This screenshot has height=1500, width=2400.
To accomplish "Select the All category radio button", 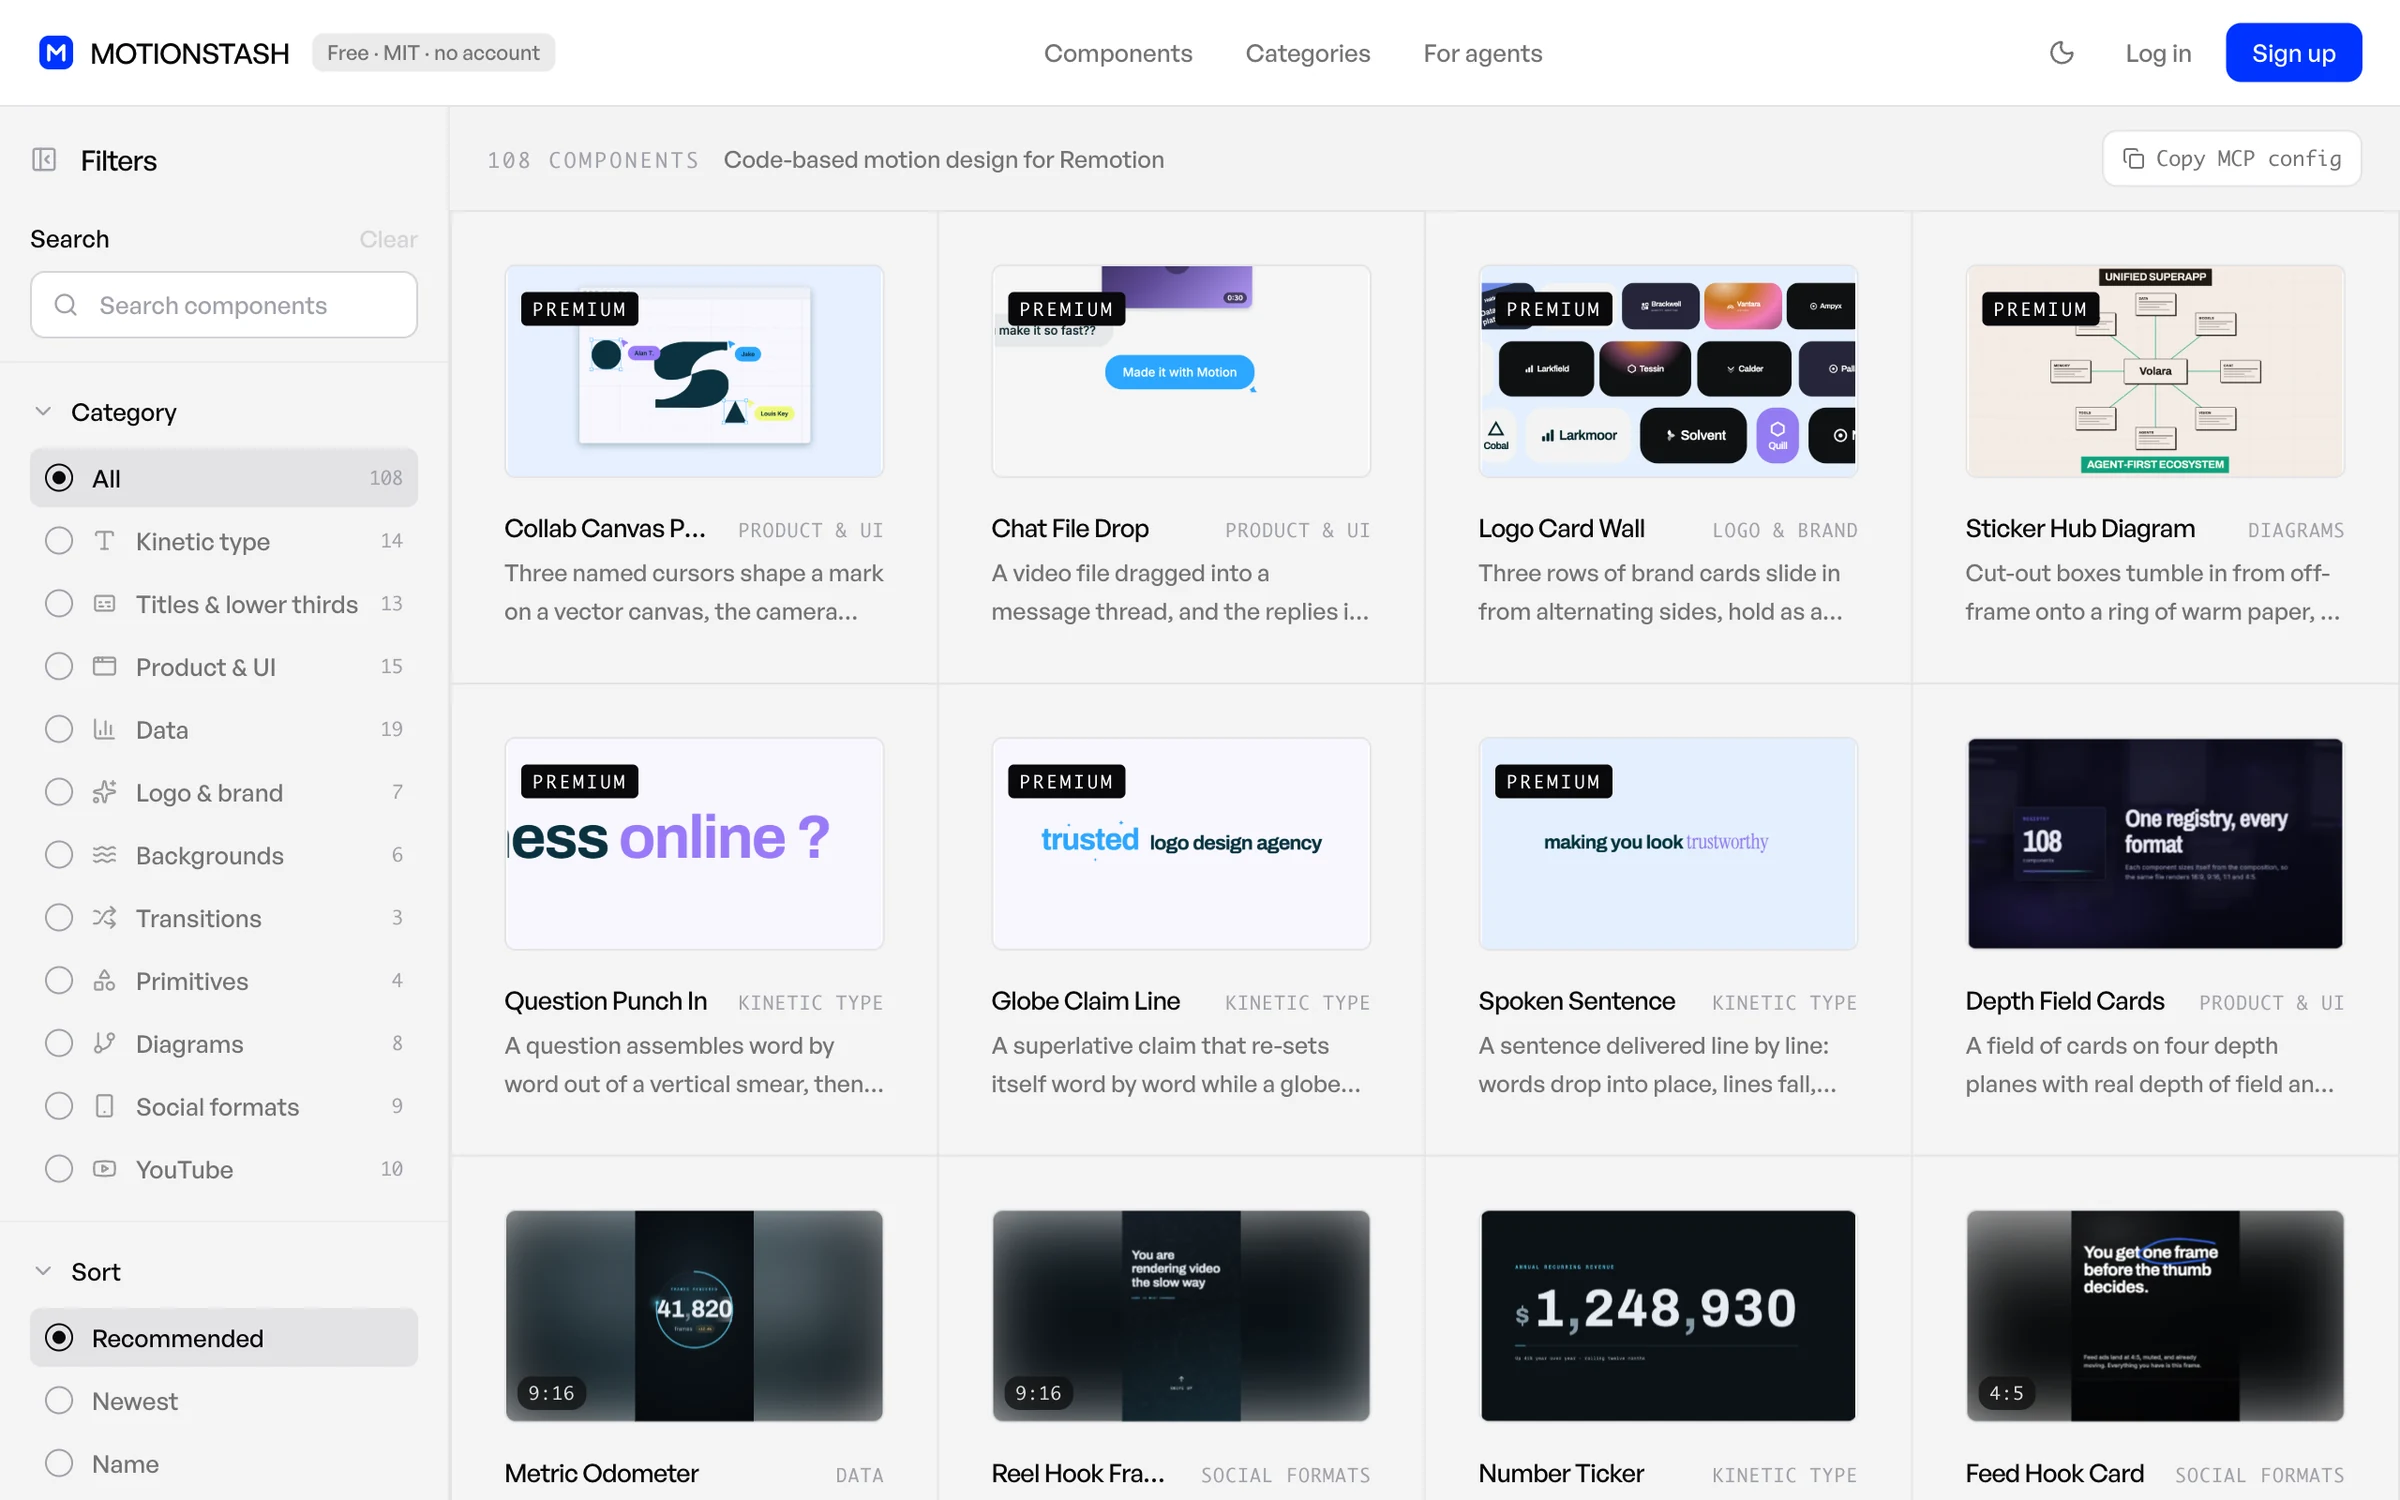I will 59,478.
